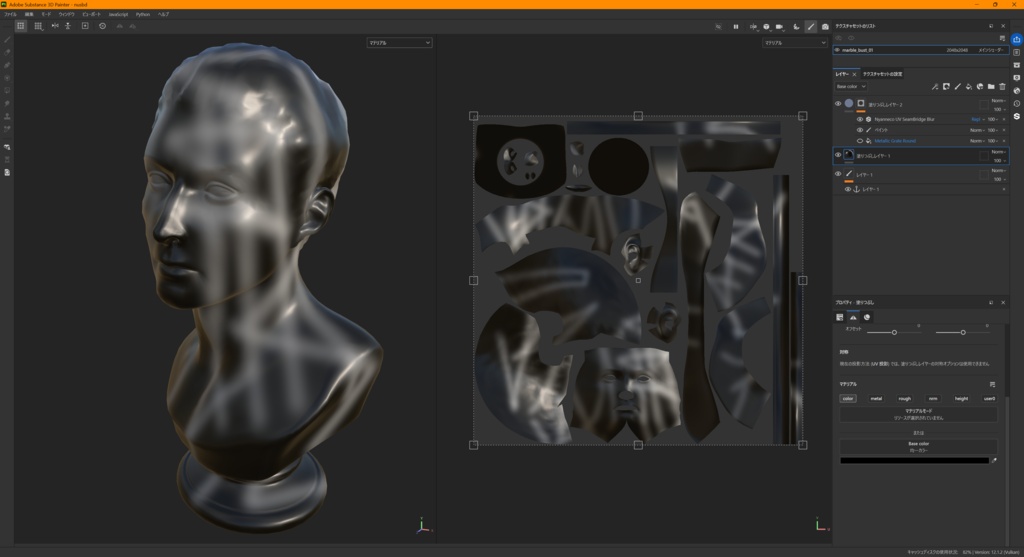Hide the 塗りつぶしレイヤー 2 layer
The image size is (1024, 557).
pos(838,103)
